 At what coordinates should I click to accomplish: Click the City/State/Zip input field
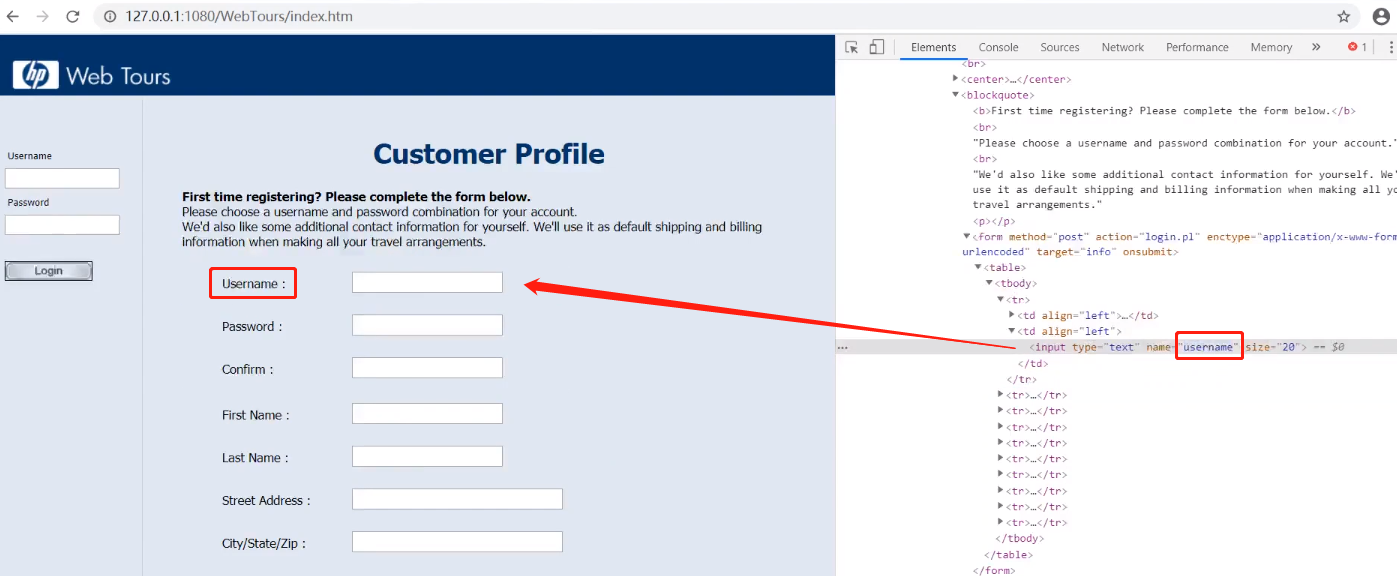coord(457,542)
